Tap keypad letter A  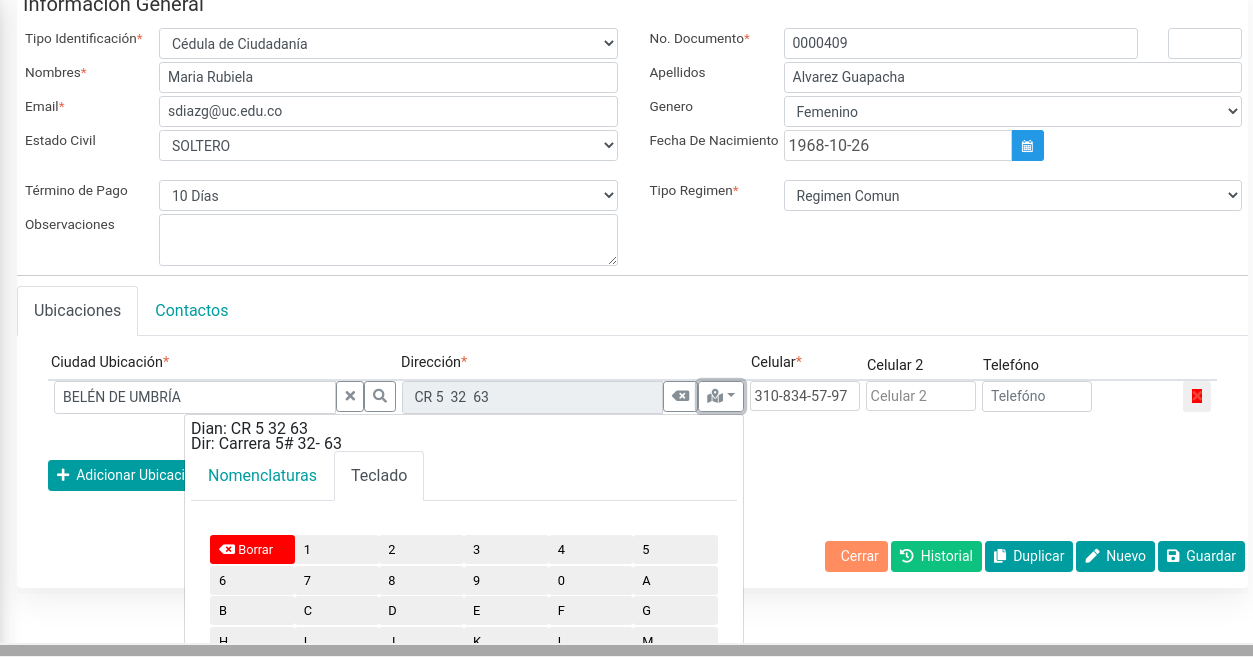point(676,581)
